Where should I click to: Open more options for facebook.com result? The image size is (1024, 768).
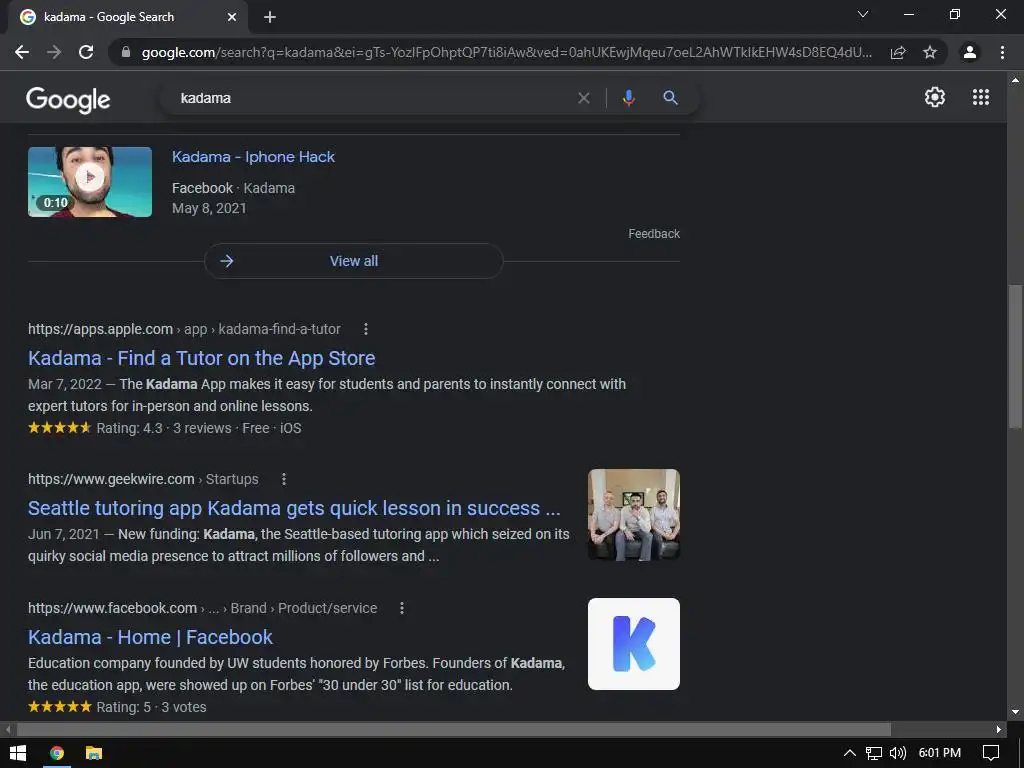click(402, 608)
